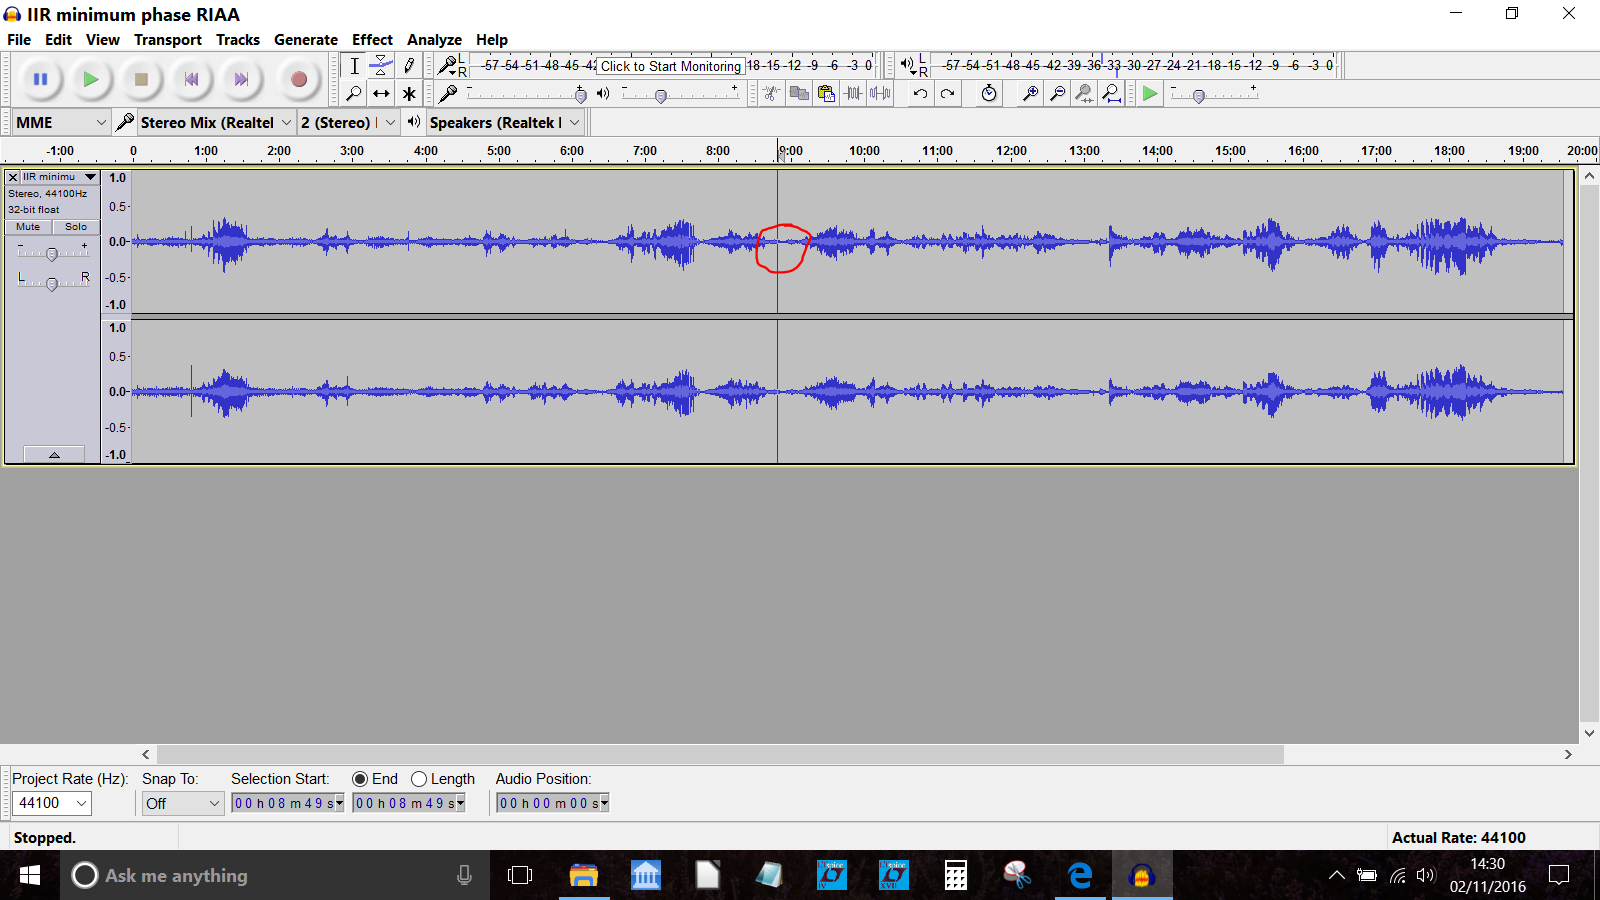Collapse the track with the up arrow

click(54, 454)
